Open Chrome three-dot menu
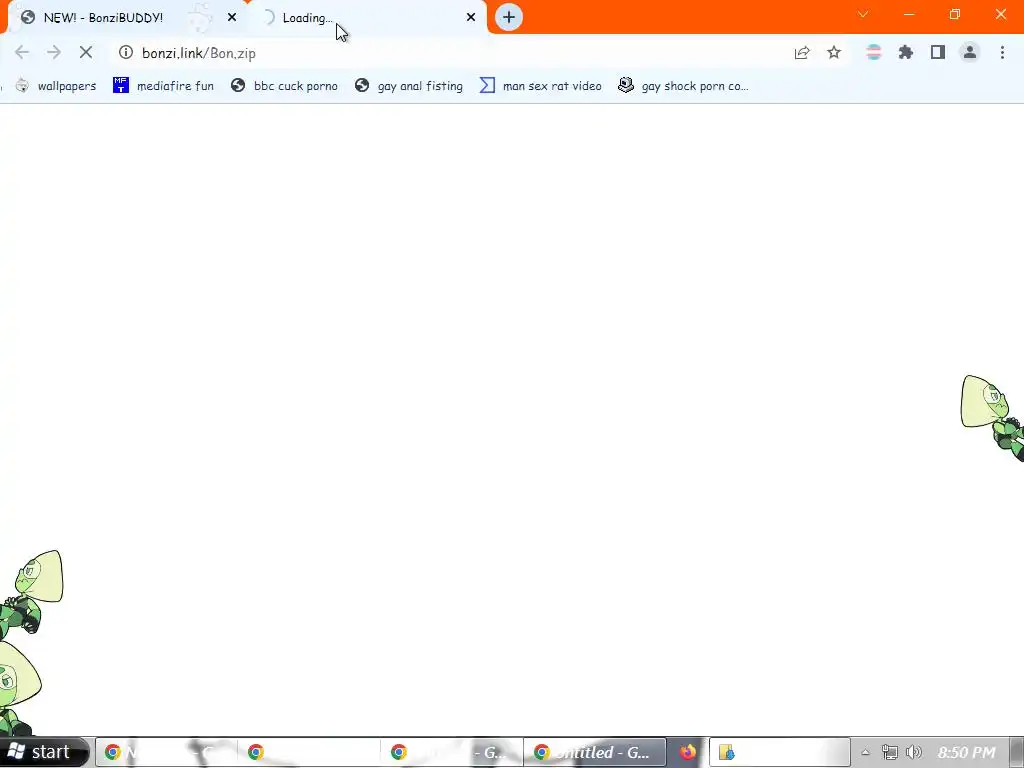Viewport: 1024px width, 768px height. (x=1002, y=53)
